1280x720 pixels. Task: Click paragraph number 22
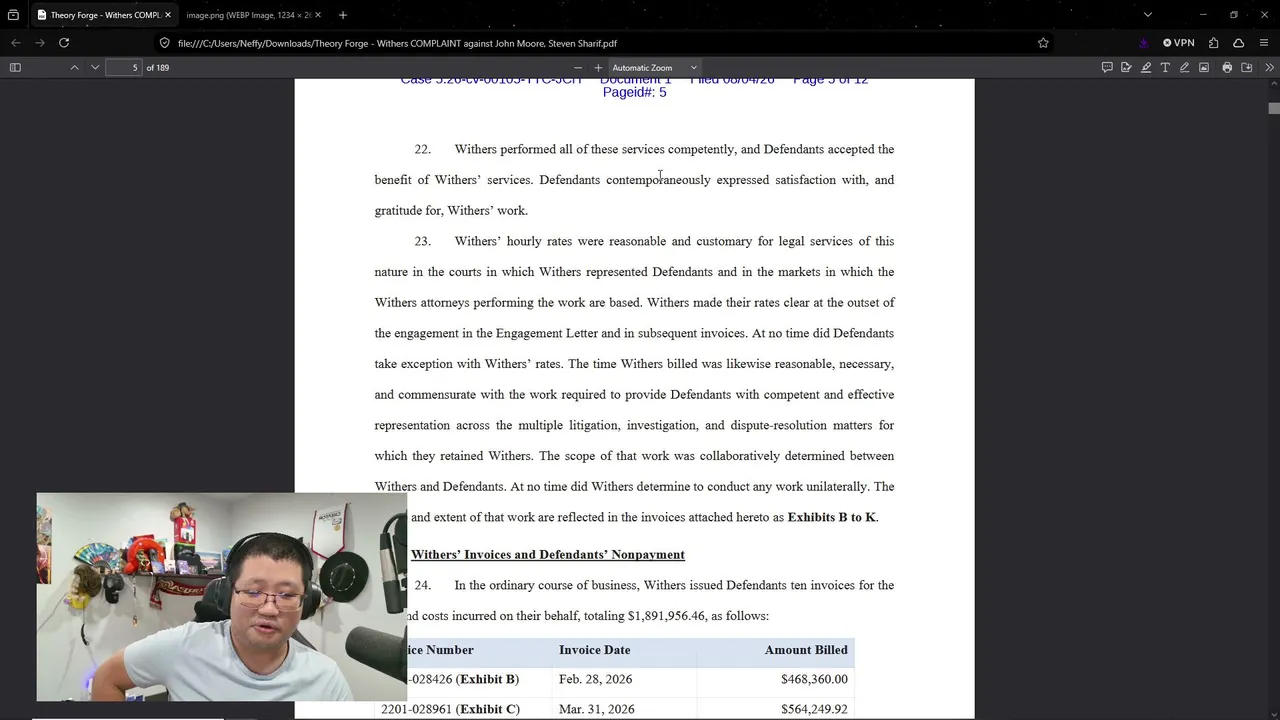(422, 149)
